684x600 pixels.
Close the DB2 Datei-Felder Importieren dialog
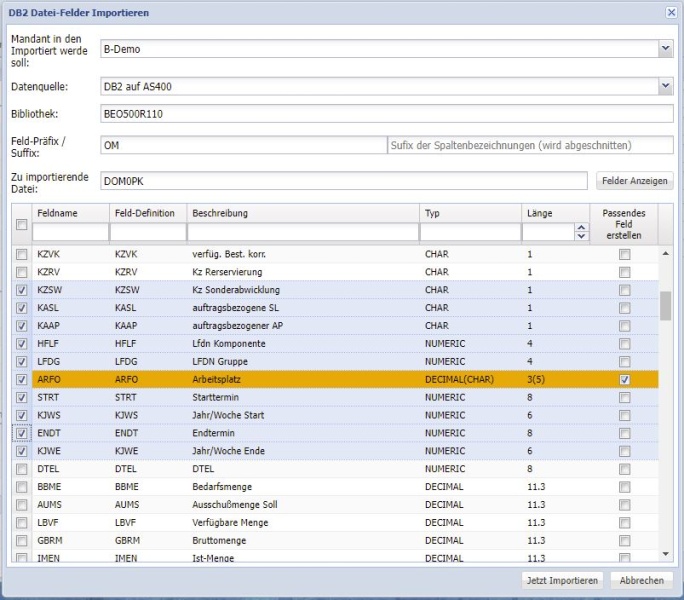pos(670,12)
